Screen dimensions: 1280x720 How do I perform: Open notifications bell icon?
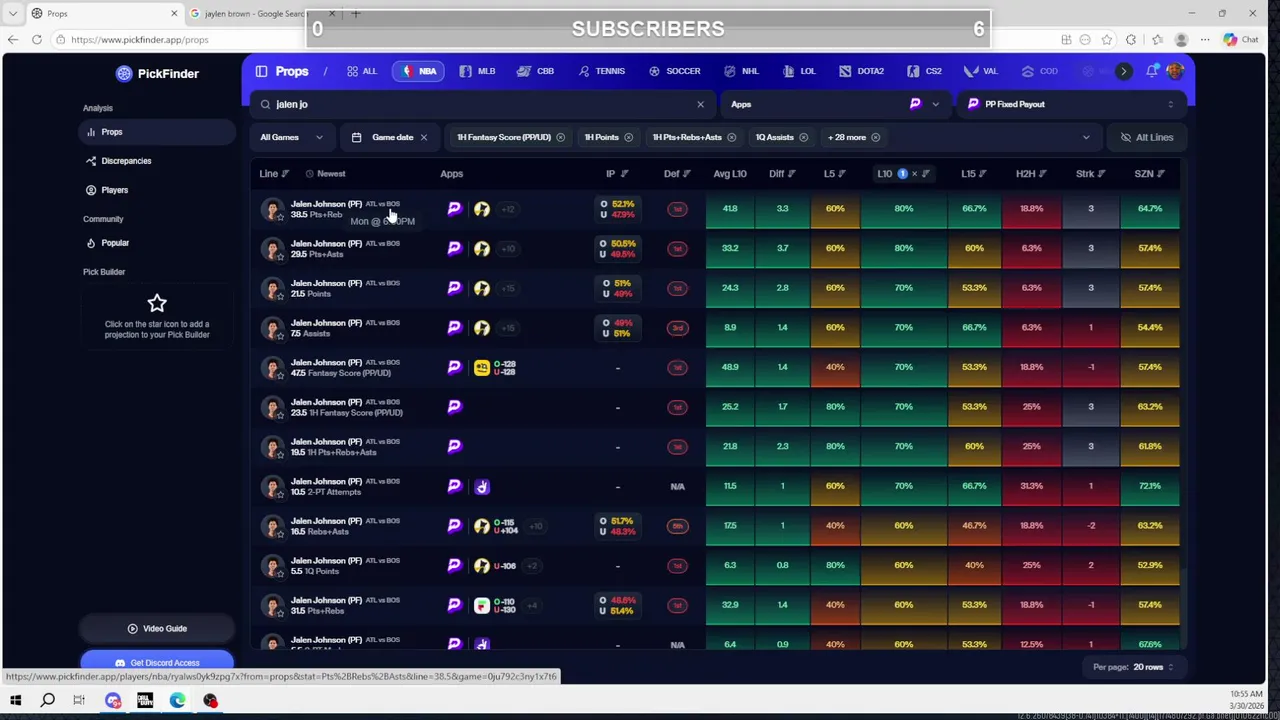tap(1152, 71)
